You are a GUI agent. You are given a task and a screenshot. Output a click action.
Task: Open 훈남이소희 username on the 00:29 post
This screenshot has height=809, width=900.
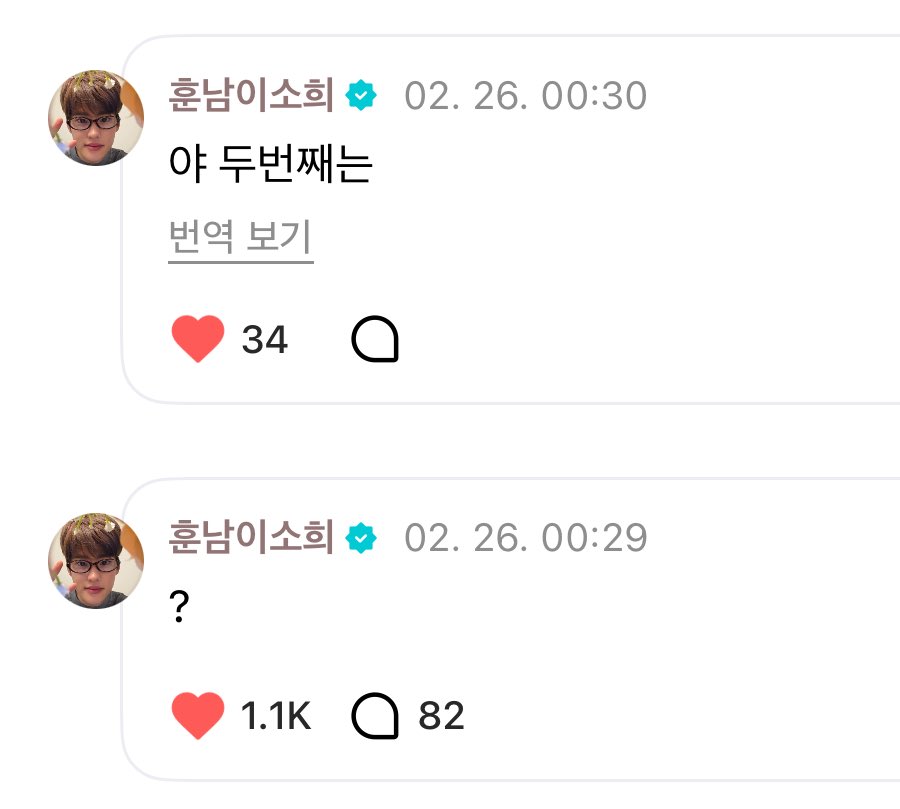(x=251, y=539)
